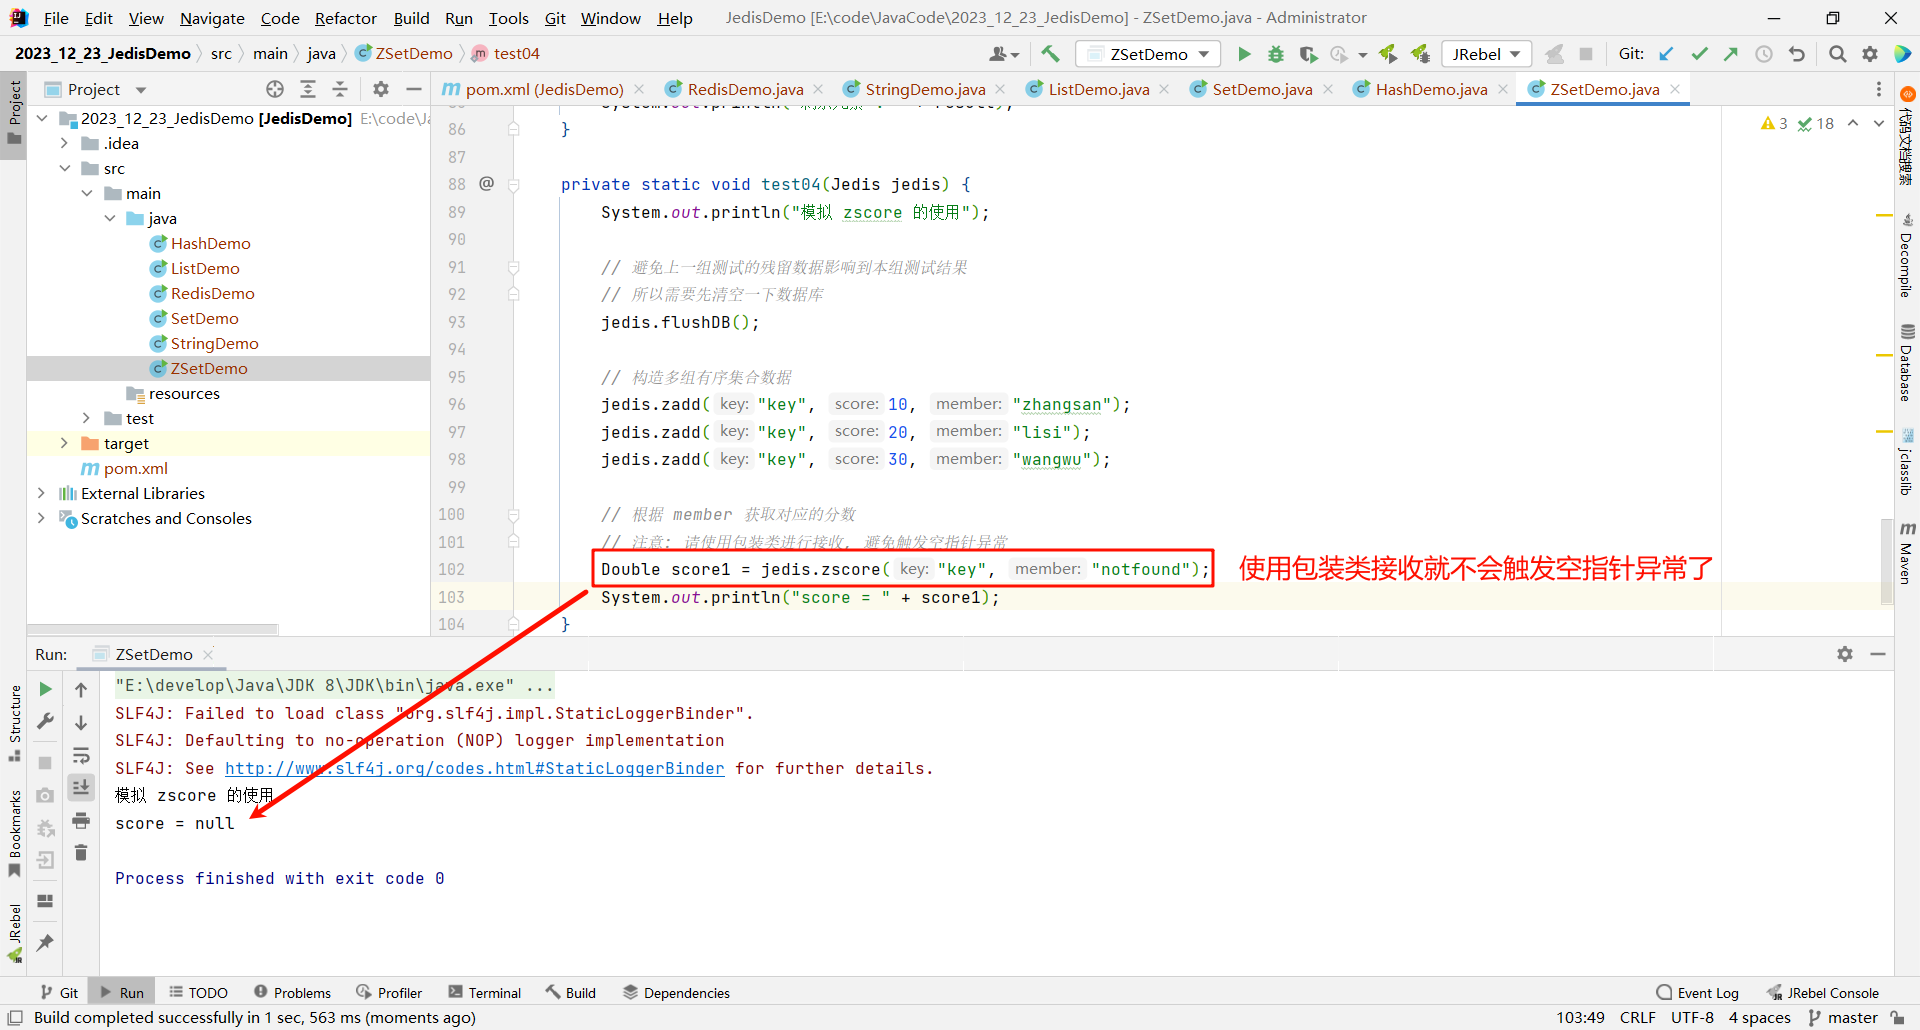Change CRLF line separator in status bar
Screen dimensions: 1920x1030
pos(1637,1017)
